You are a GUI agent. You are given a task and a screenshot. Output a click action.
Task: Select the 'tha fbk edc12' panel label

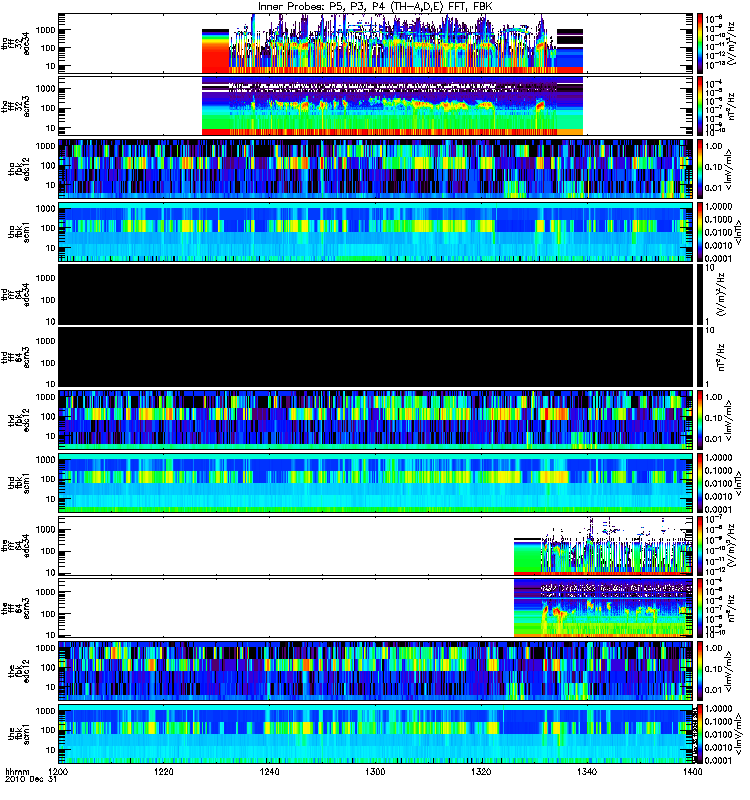pyautogui.click(x=19, y=169)
